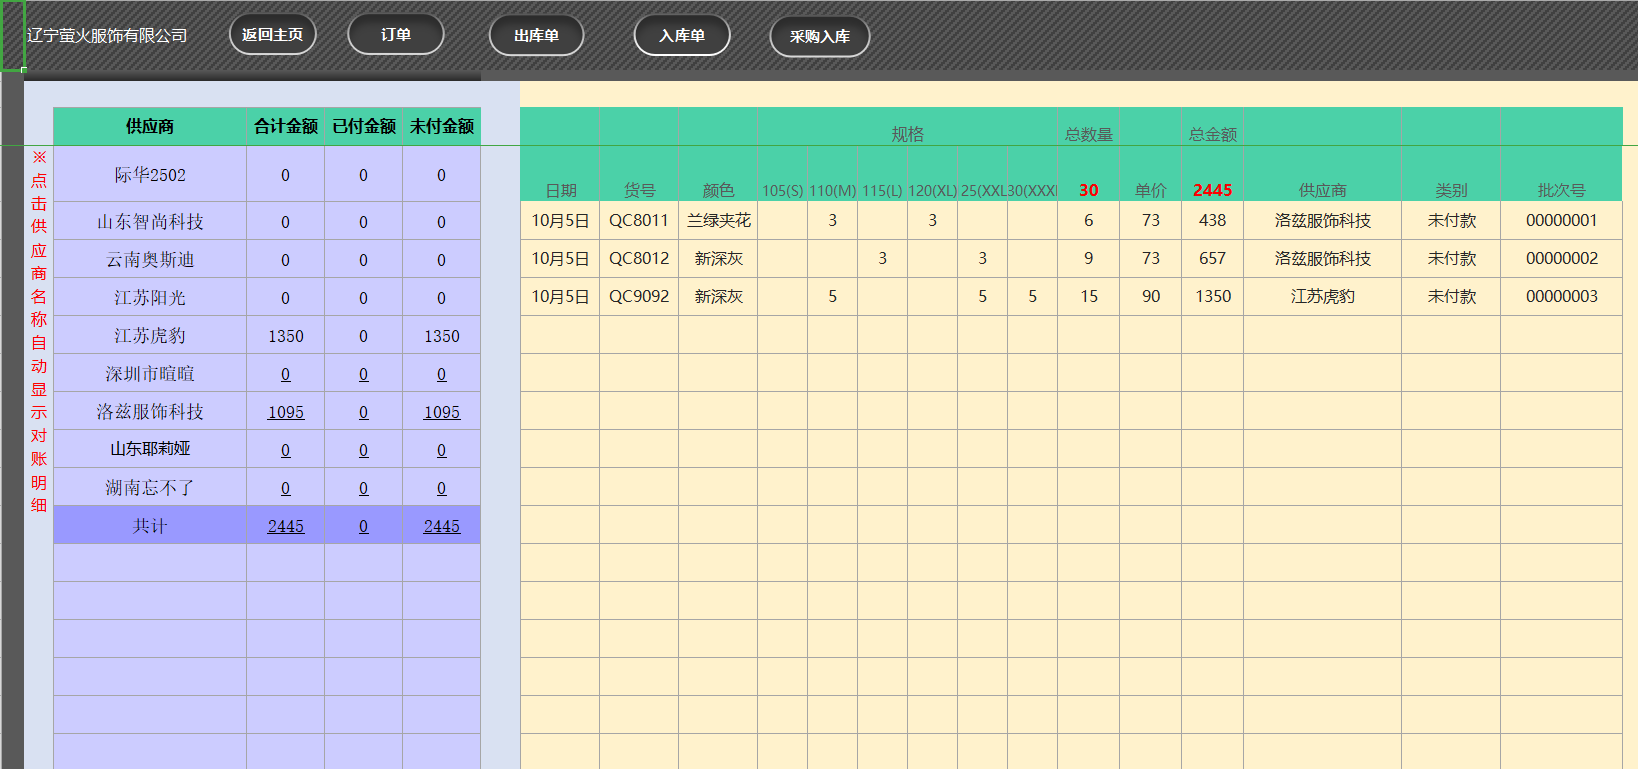
Task: Open the 出库单 button
Action: pos(536,36)
